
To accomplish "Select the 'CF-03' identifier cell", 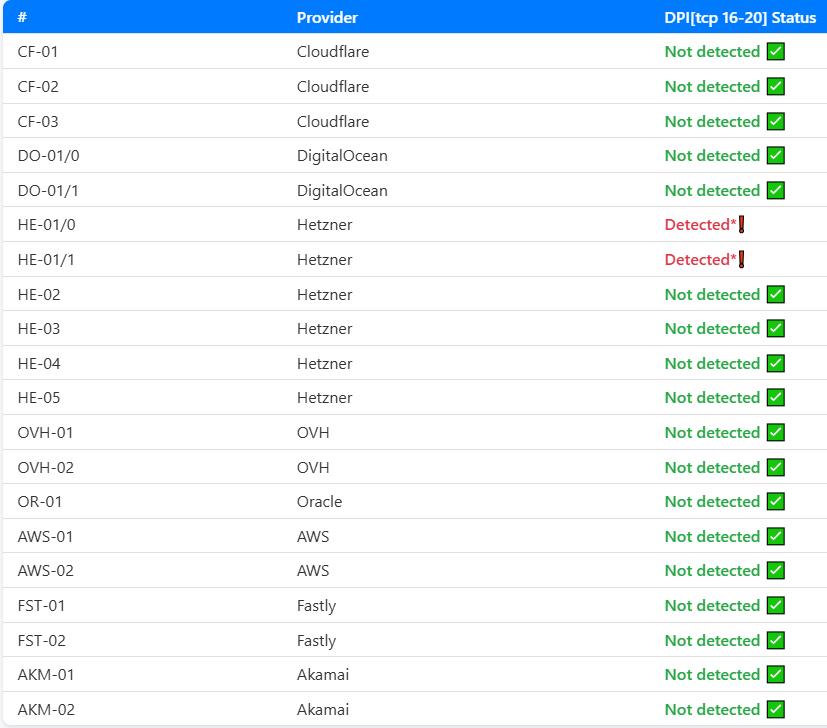I will (38, 121).
